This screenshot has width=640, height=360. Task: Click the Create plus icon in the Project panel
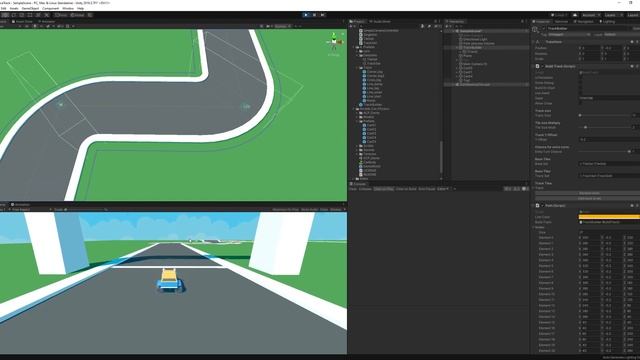point(351,26)
